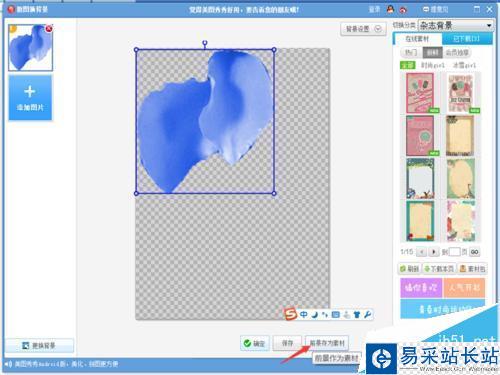Pick the teal-bordered cream background
Screen dimensions: 500x375
click(x=421, y=221)
